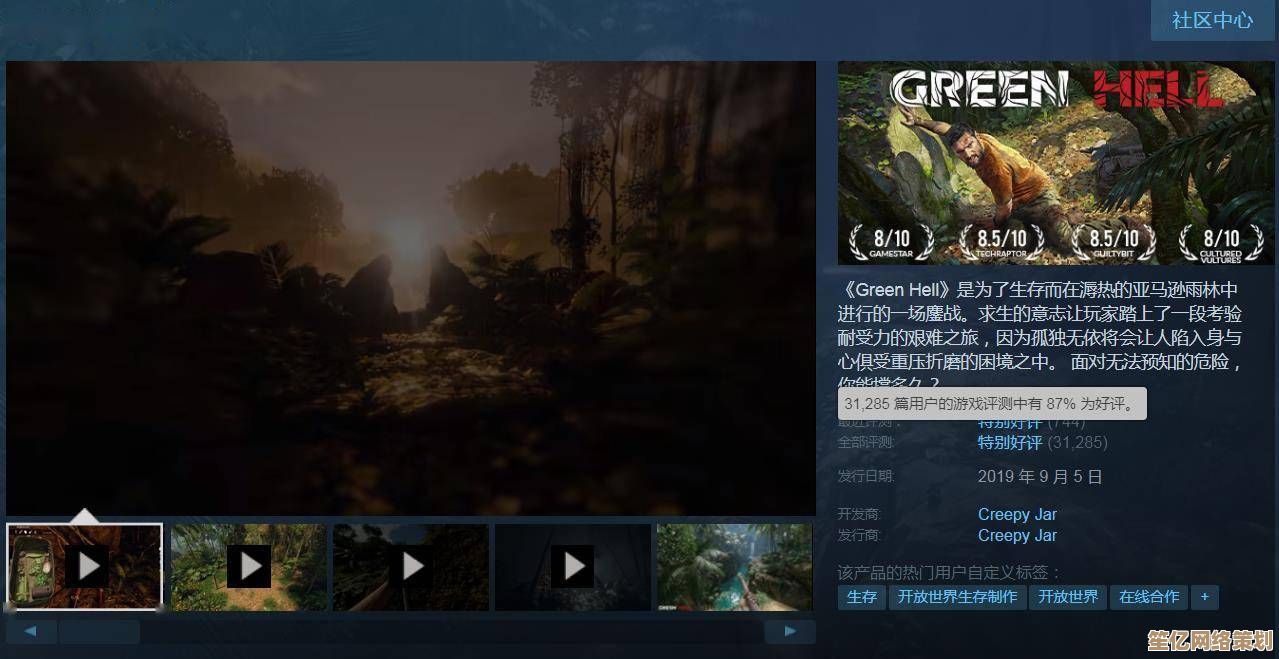Open publisher Creepy Jar link
1279x659 pixels.
1017,535
